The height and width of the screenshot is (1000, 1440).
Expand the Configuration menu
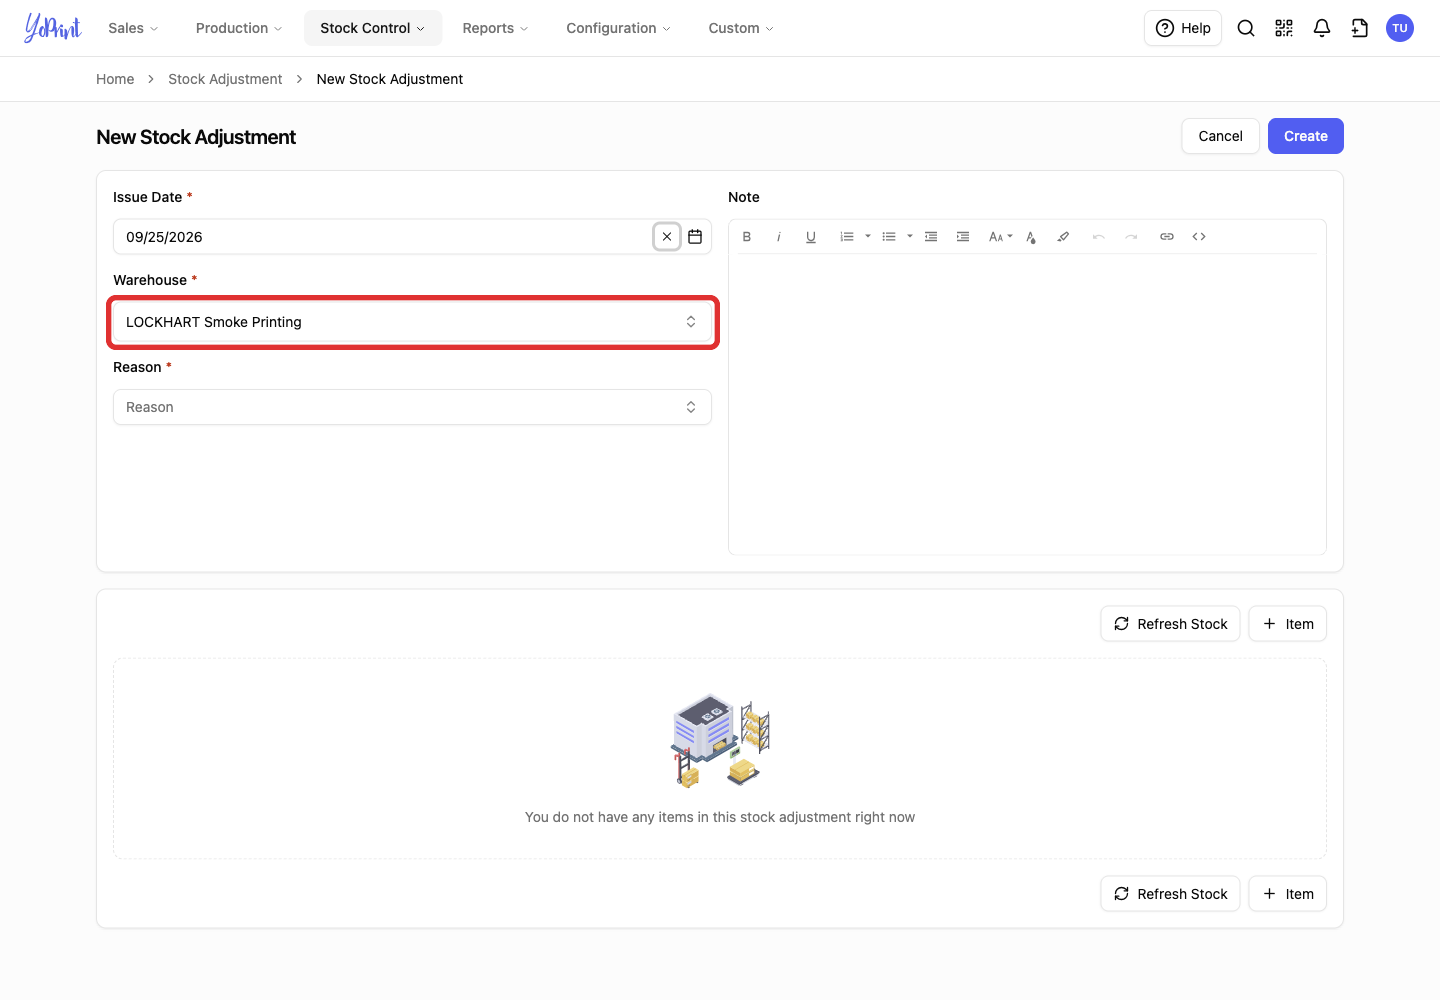coord(618,28)
